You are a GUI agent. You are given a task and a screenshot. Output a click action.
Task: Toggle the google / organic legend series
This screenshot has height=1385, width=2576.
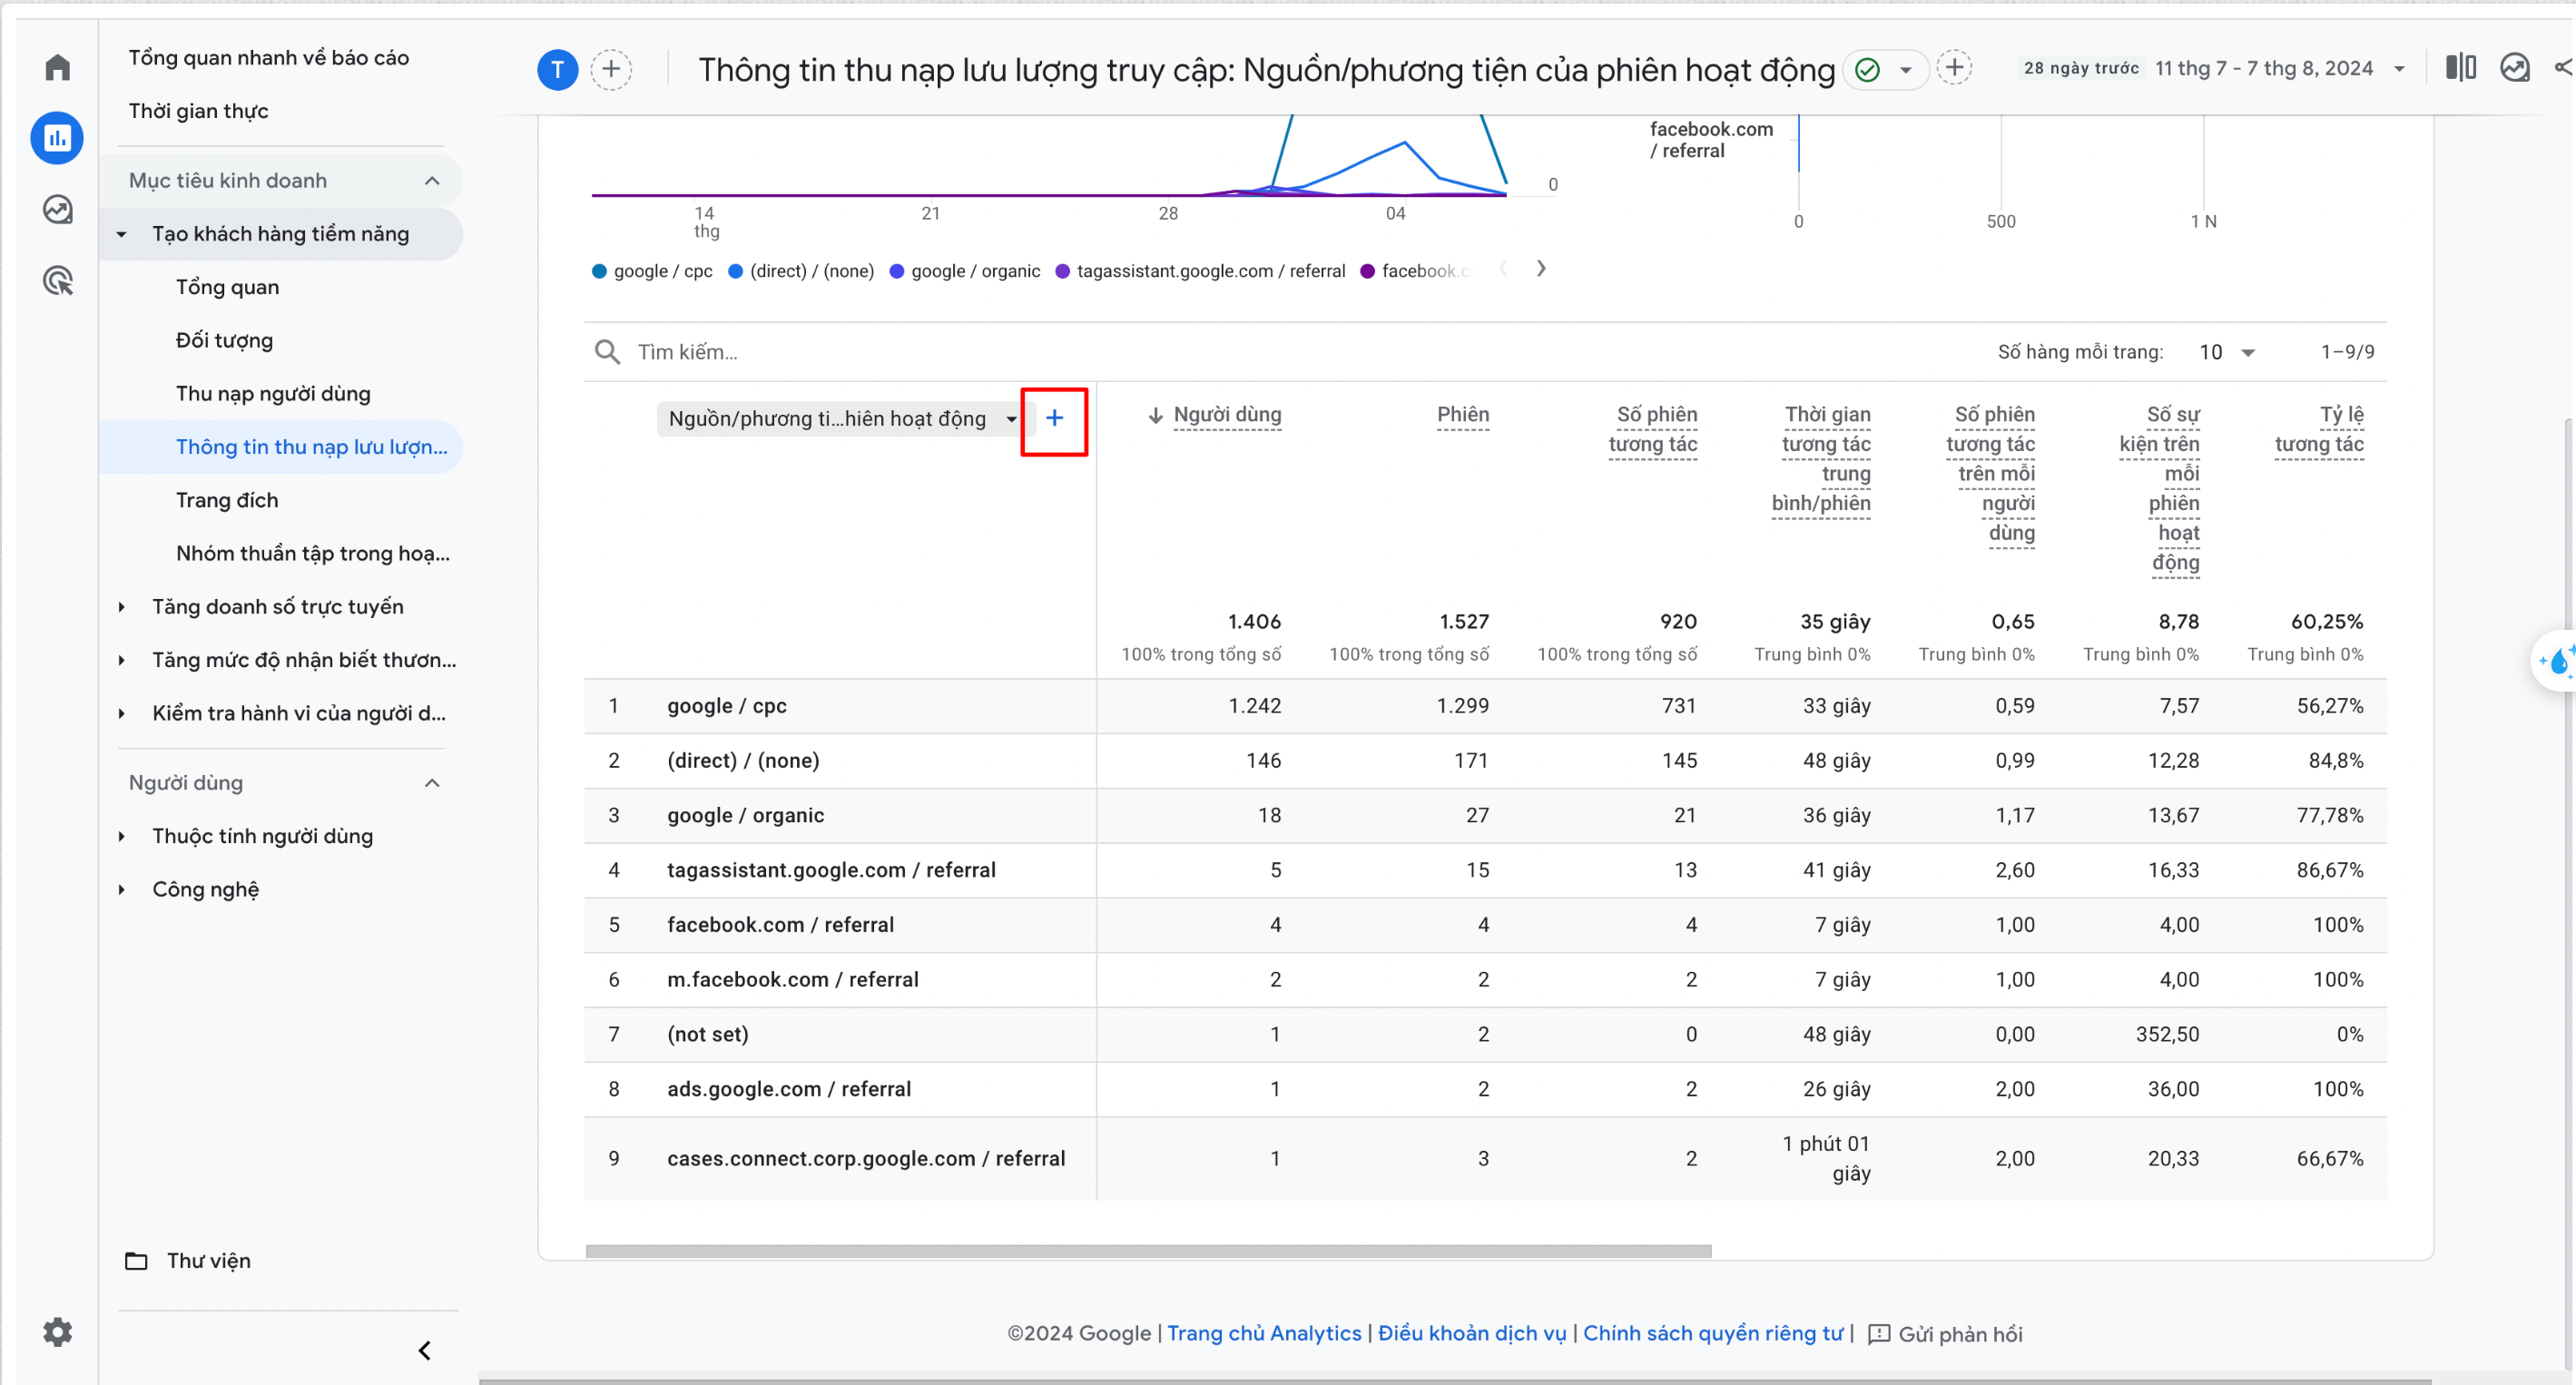pos(965,271)
